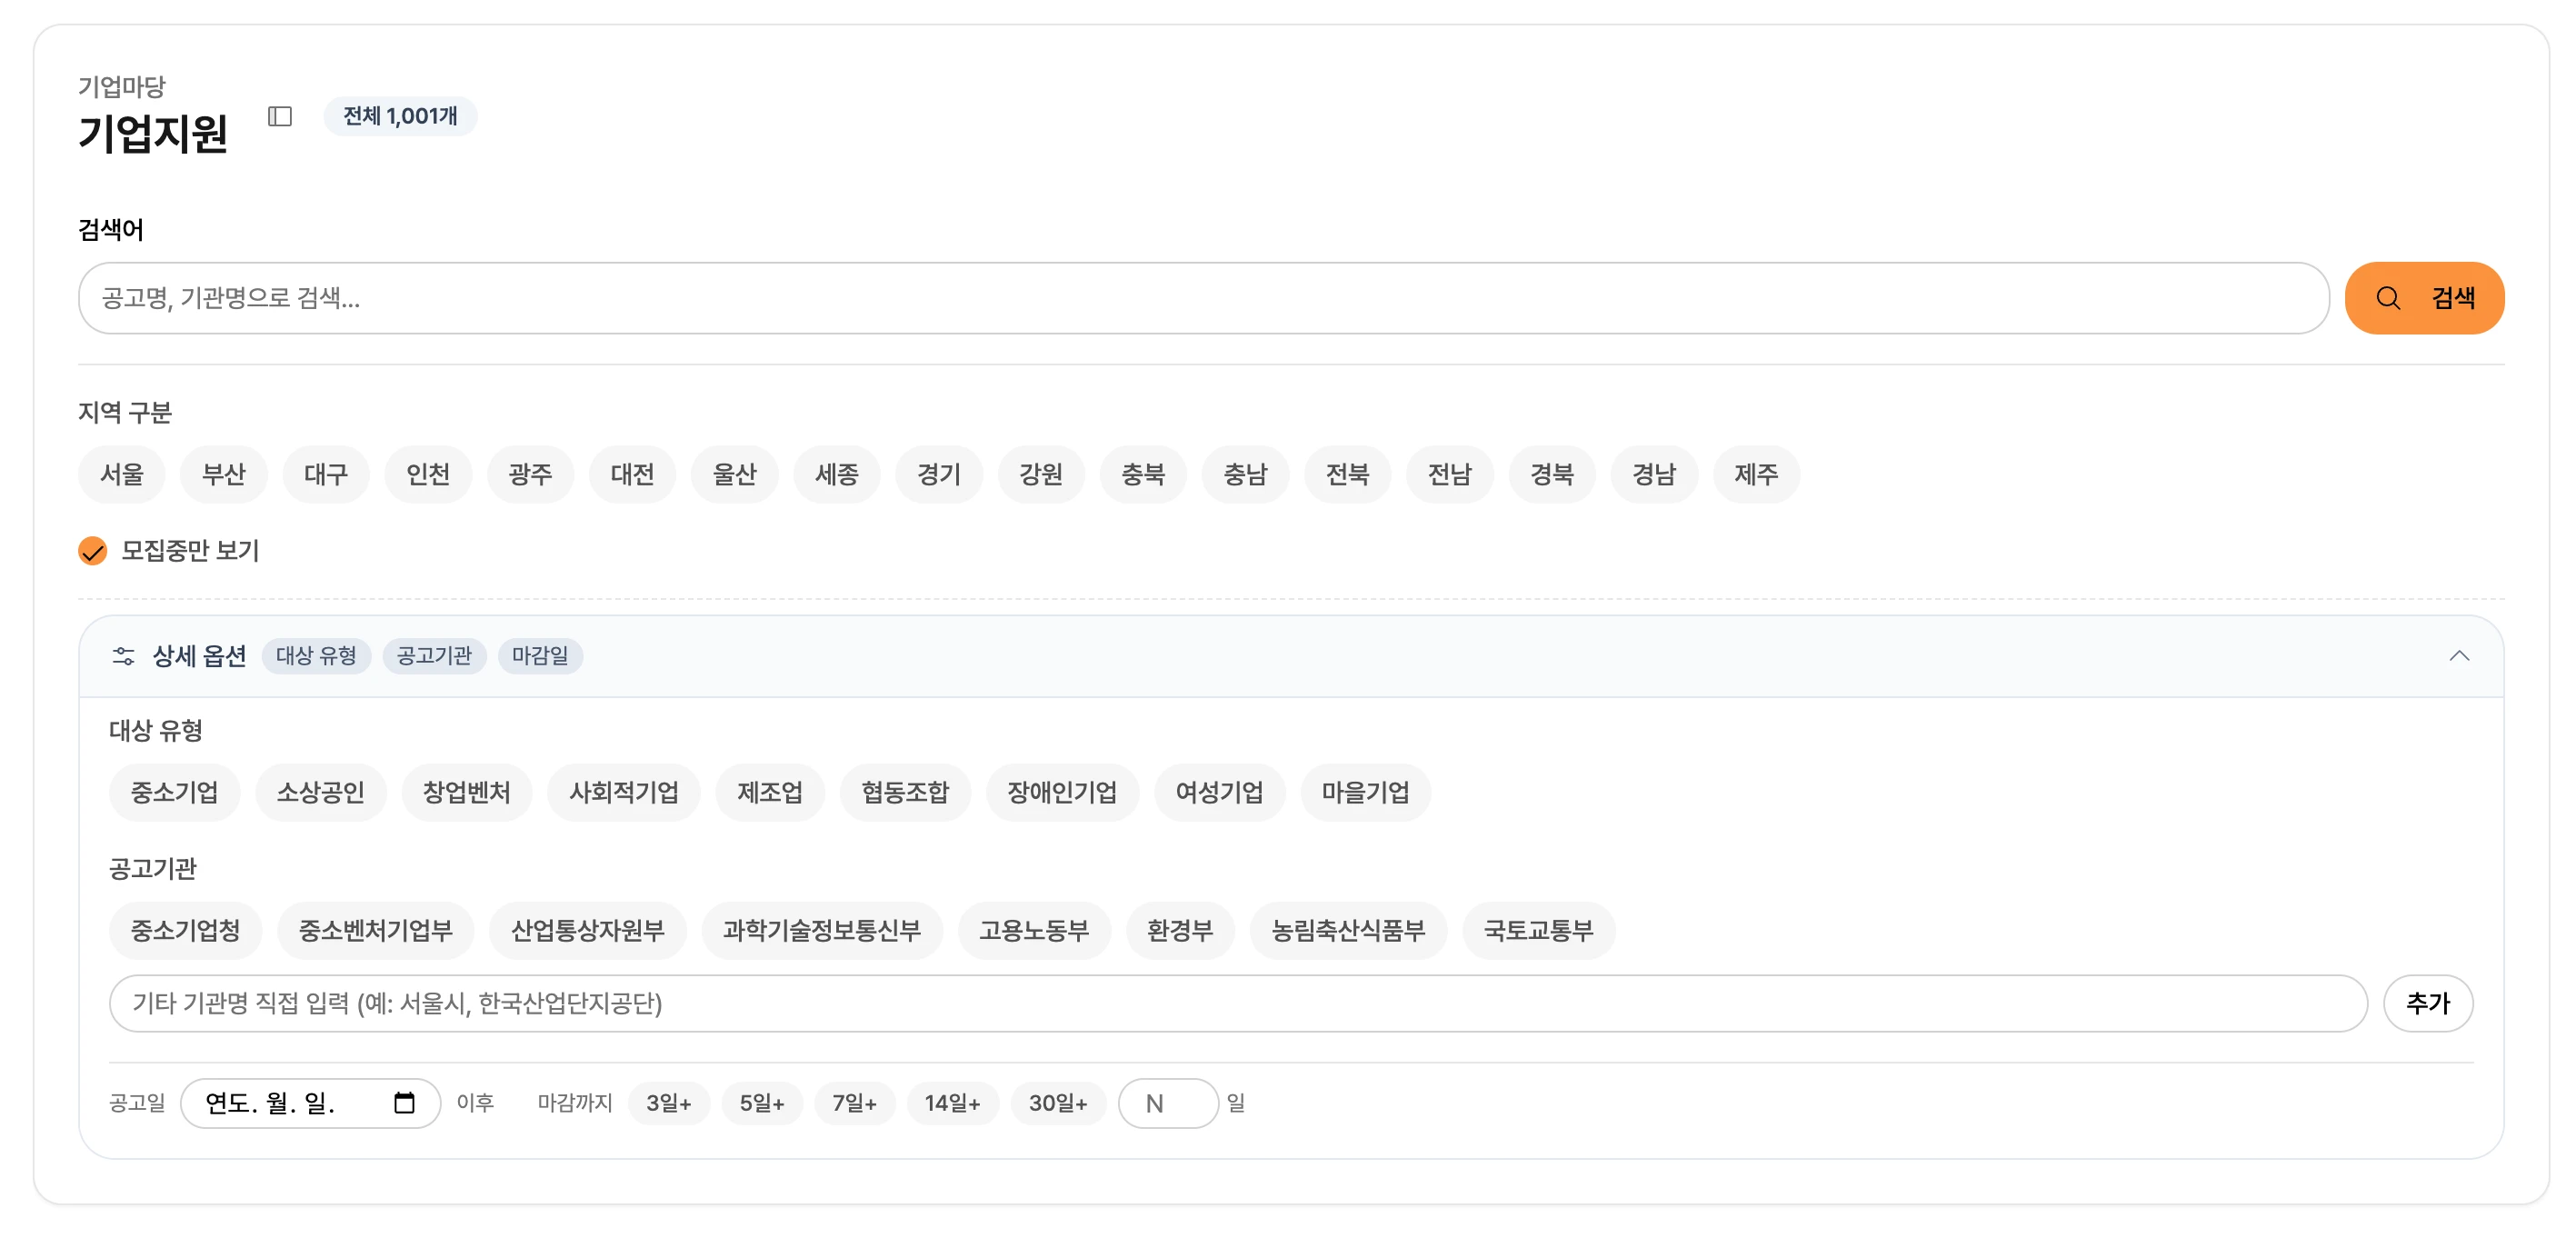Image resolution: width=2576 pixels, height=1238 pixels.
Task: Click the 전체 1,001개 count badge
Action: 400,116
